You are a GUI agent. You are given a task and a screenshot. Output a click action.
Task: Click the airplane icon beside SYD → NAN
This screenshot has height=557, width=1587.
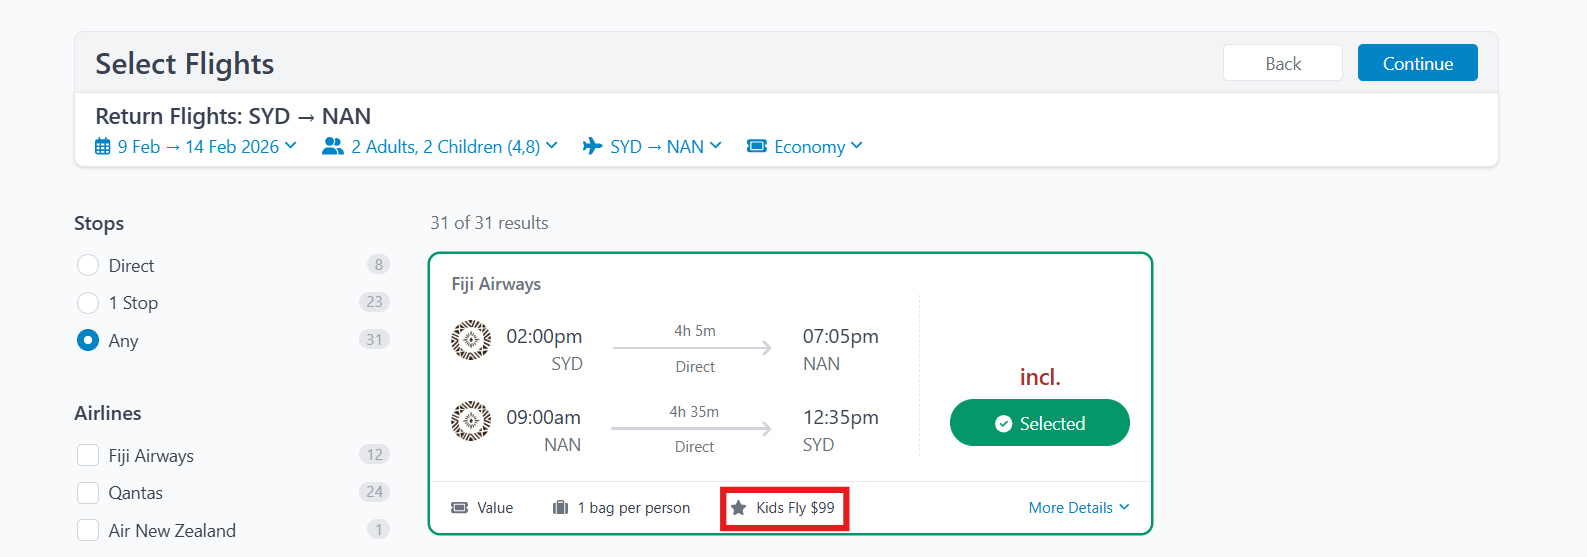[592, 147]
